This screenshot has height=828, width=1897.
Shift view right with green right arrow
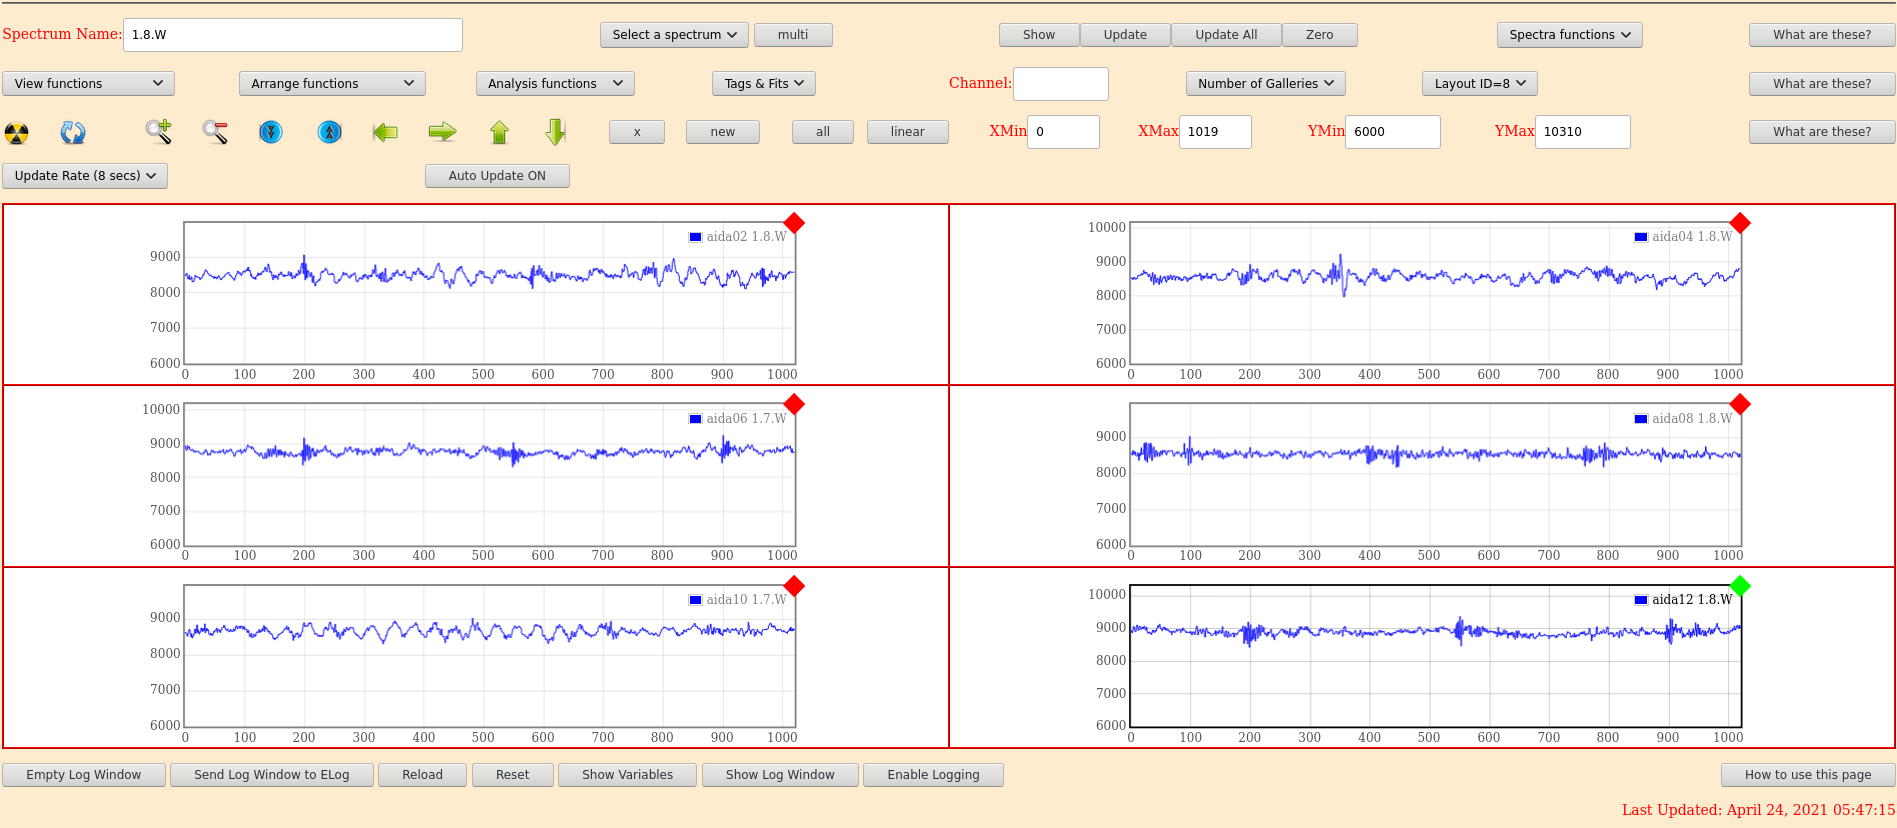coord(442,132)
